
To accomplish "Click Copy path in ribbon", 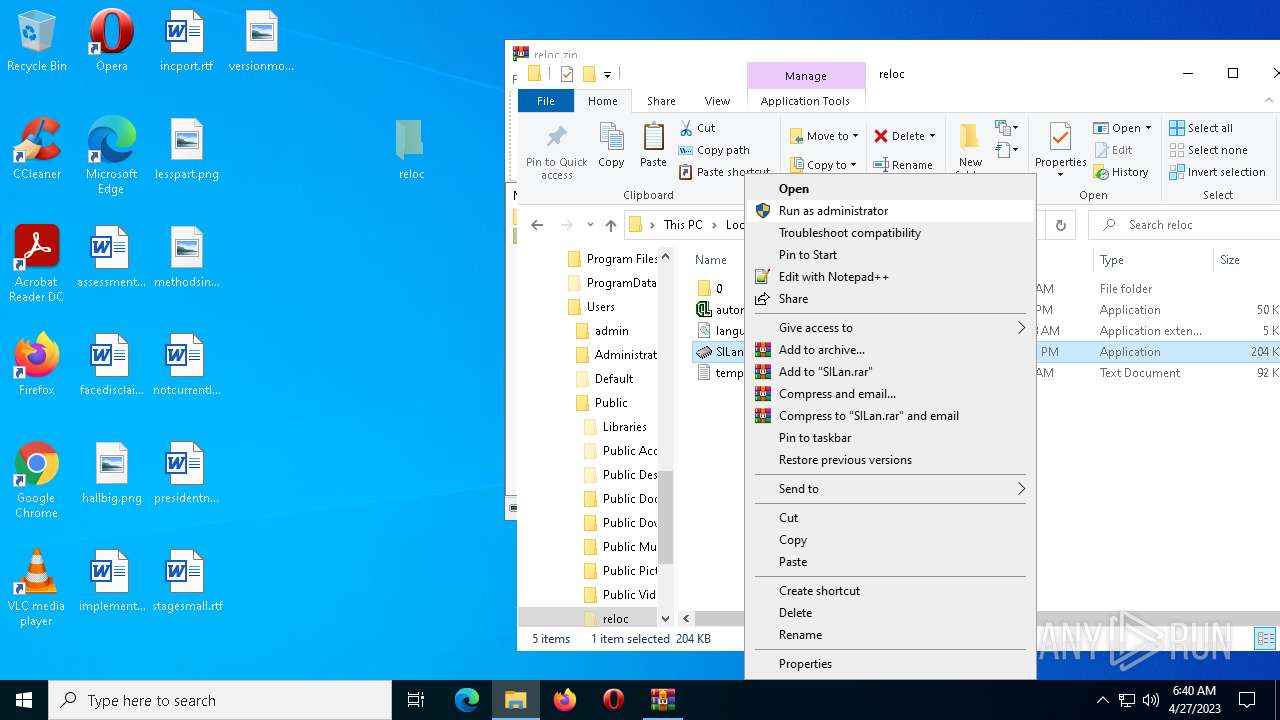I will pyautogui.click(x=714, y=150).
